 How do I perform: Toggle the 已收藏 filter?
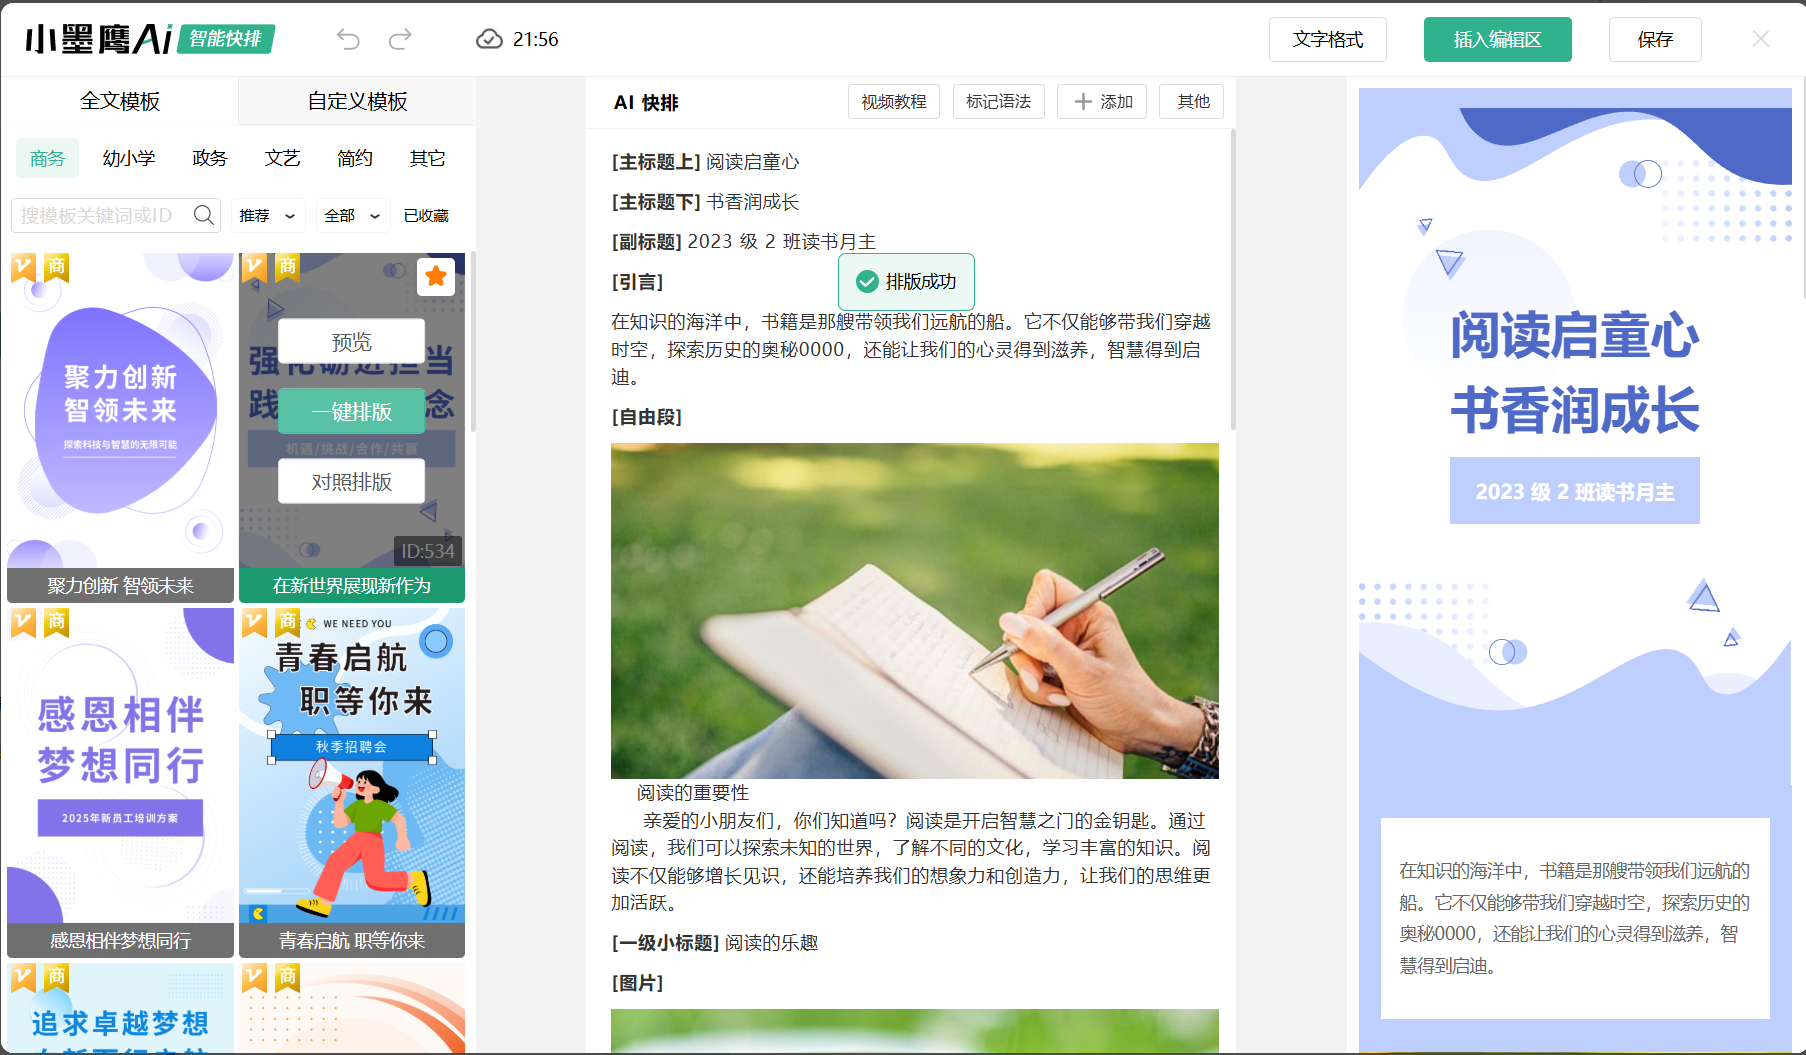[426, 215]
